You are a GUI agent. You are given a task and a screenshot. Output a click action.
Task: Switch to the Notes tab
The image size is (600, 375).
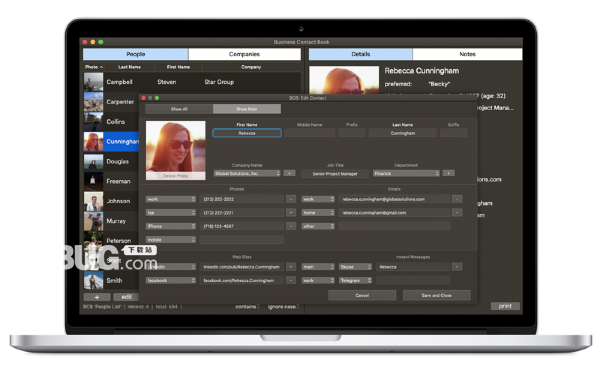(x=467, y=54)
